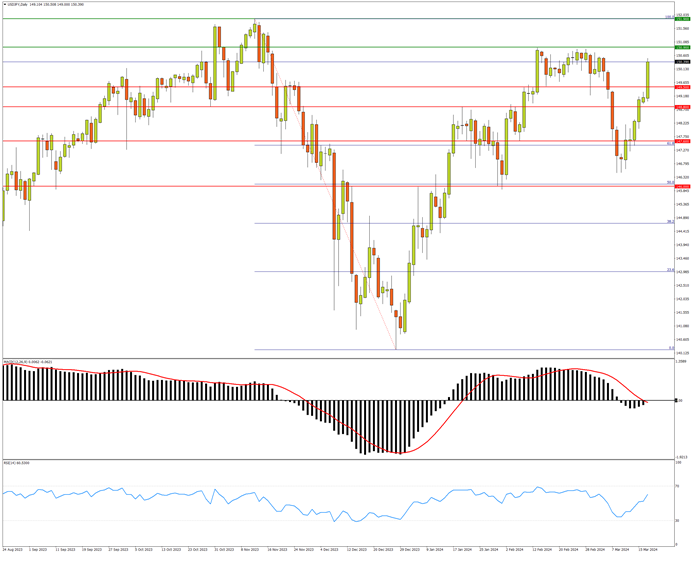The height and width of the screenshot is (561, 691).
Task: Click the Fibonacci 23.6 retracement level label
Action: [668, 270]
